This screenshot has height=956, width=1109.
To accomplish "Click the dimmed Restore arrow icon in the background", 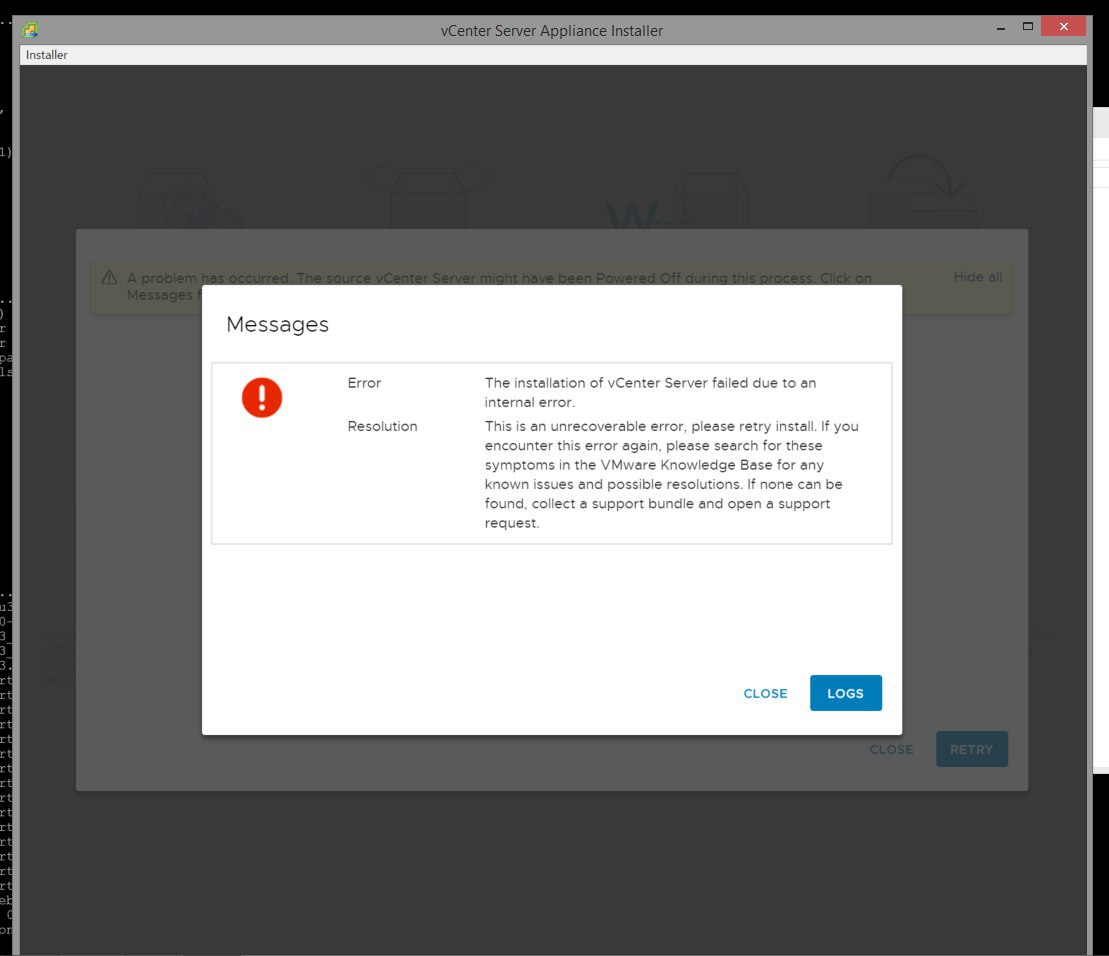I will (x=923, y=192).
